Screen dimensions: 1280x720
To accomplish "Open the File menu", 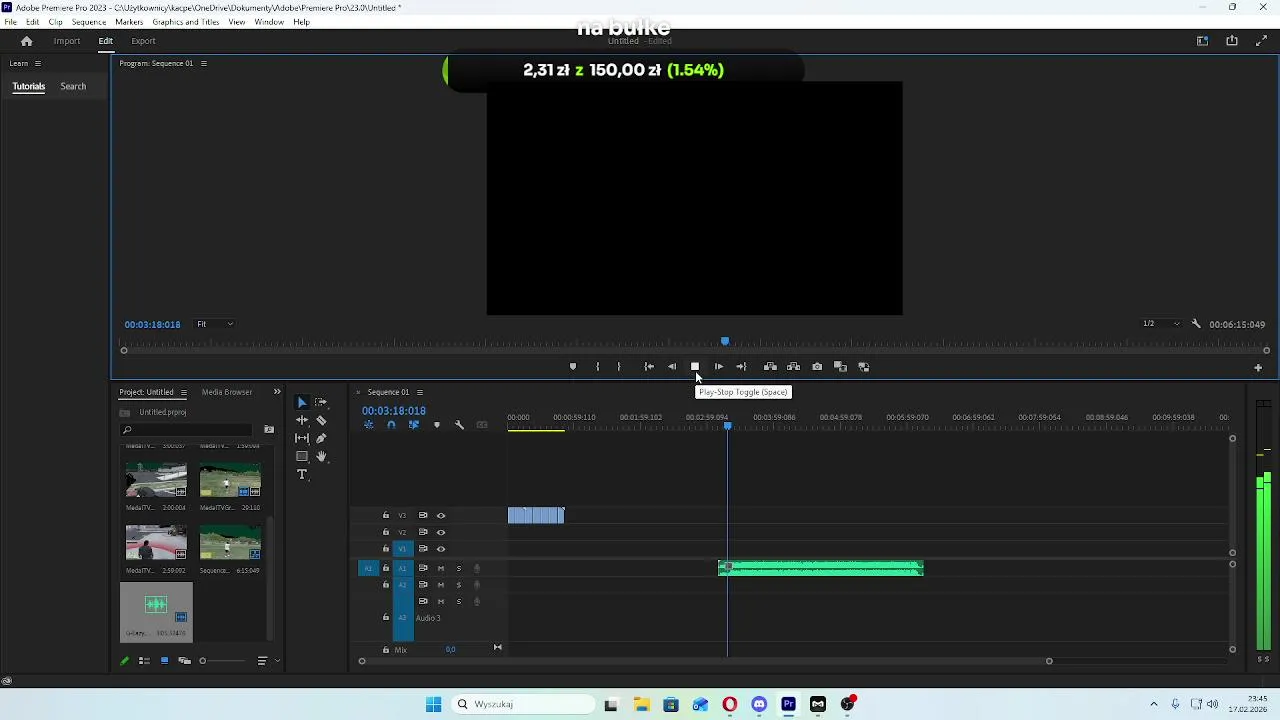I will pos(10,22).
